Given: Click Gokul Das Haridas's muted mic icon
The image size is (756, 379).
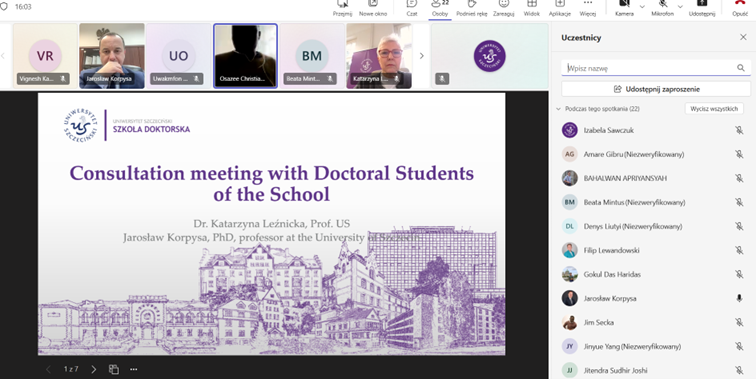Looking at the screenshot, I should (739, 274).
